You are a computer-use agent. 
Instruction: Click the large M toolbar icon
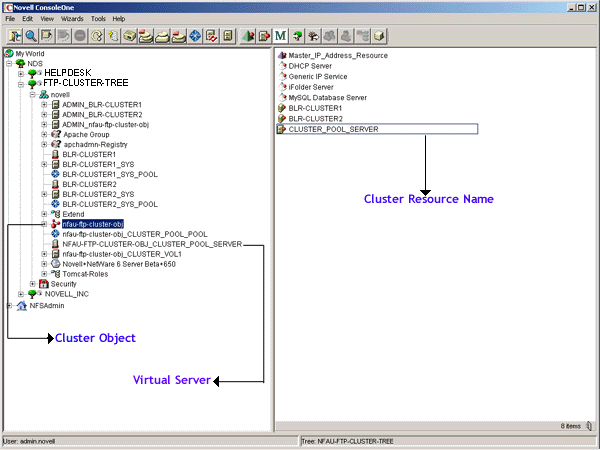point(280,36)
